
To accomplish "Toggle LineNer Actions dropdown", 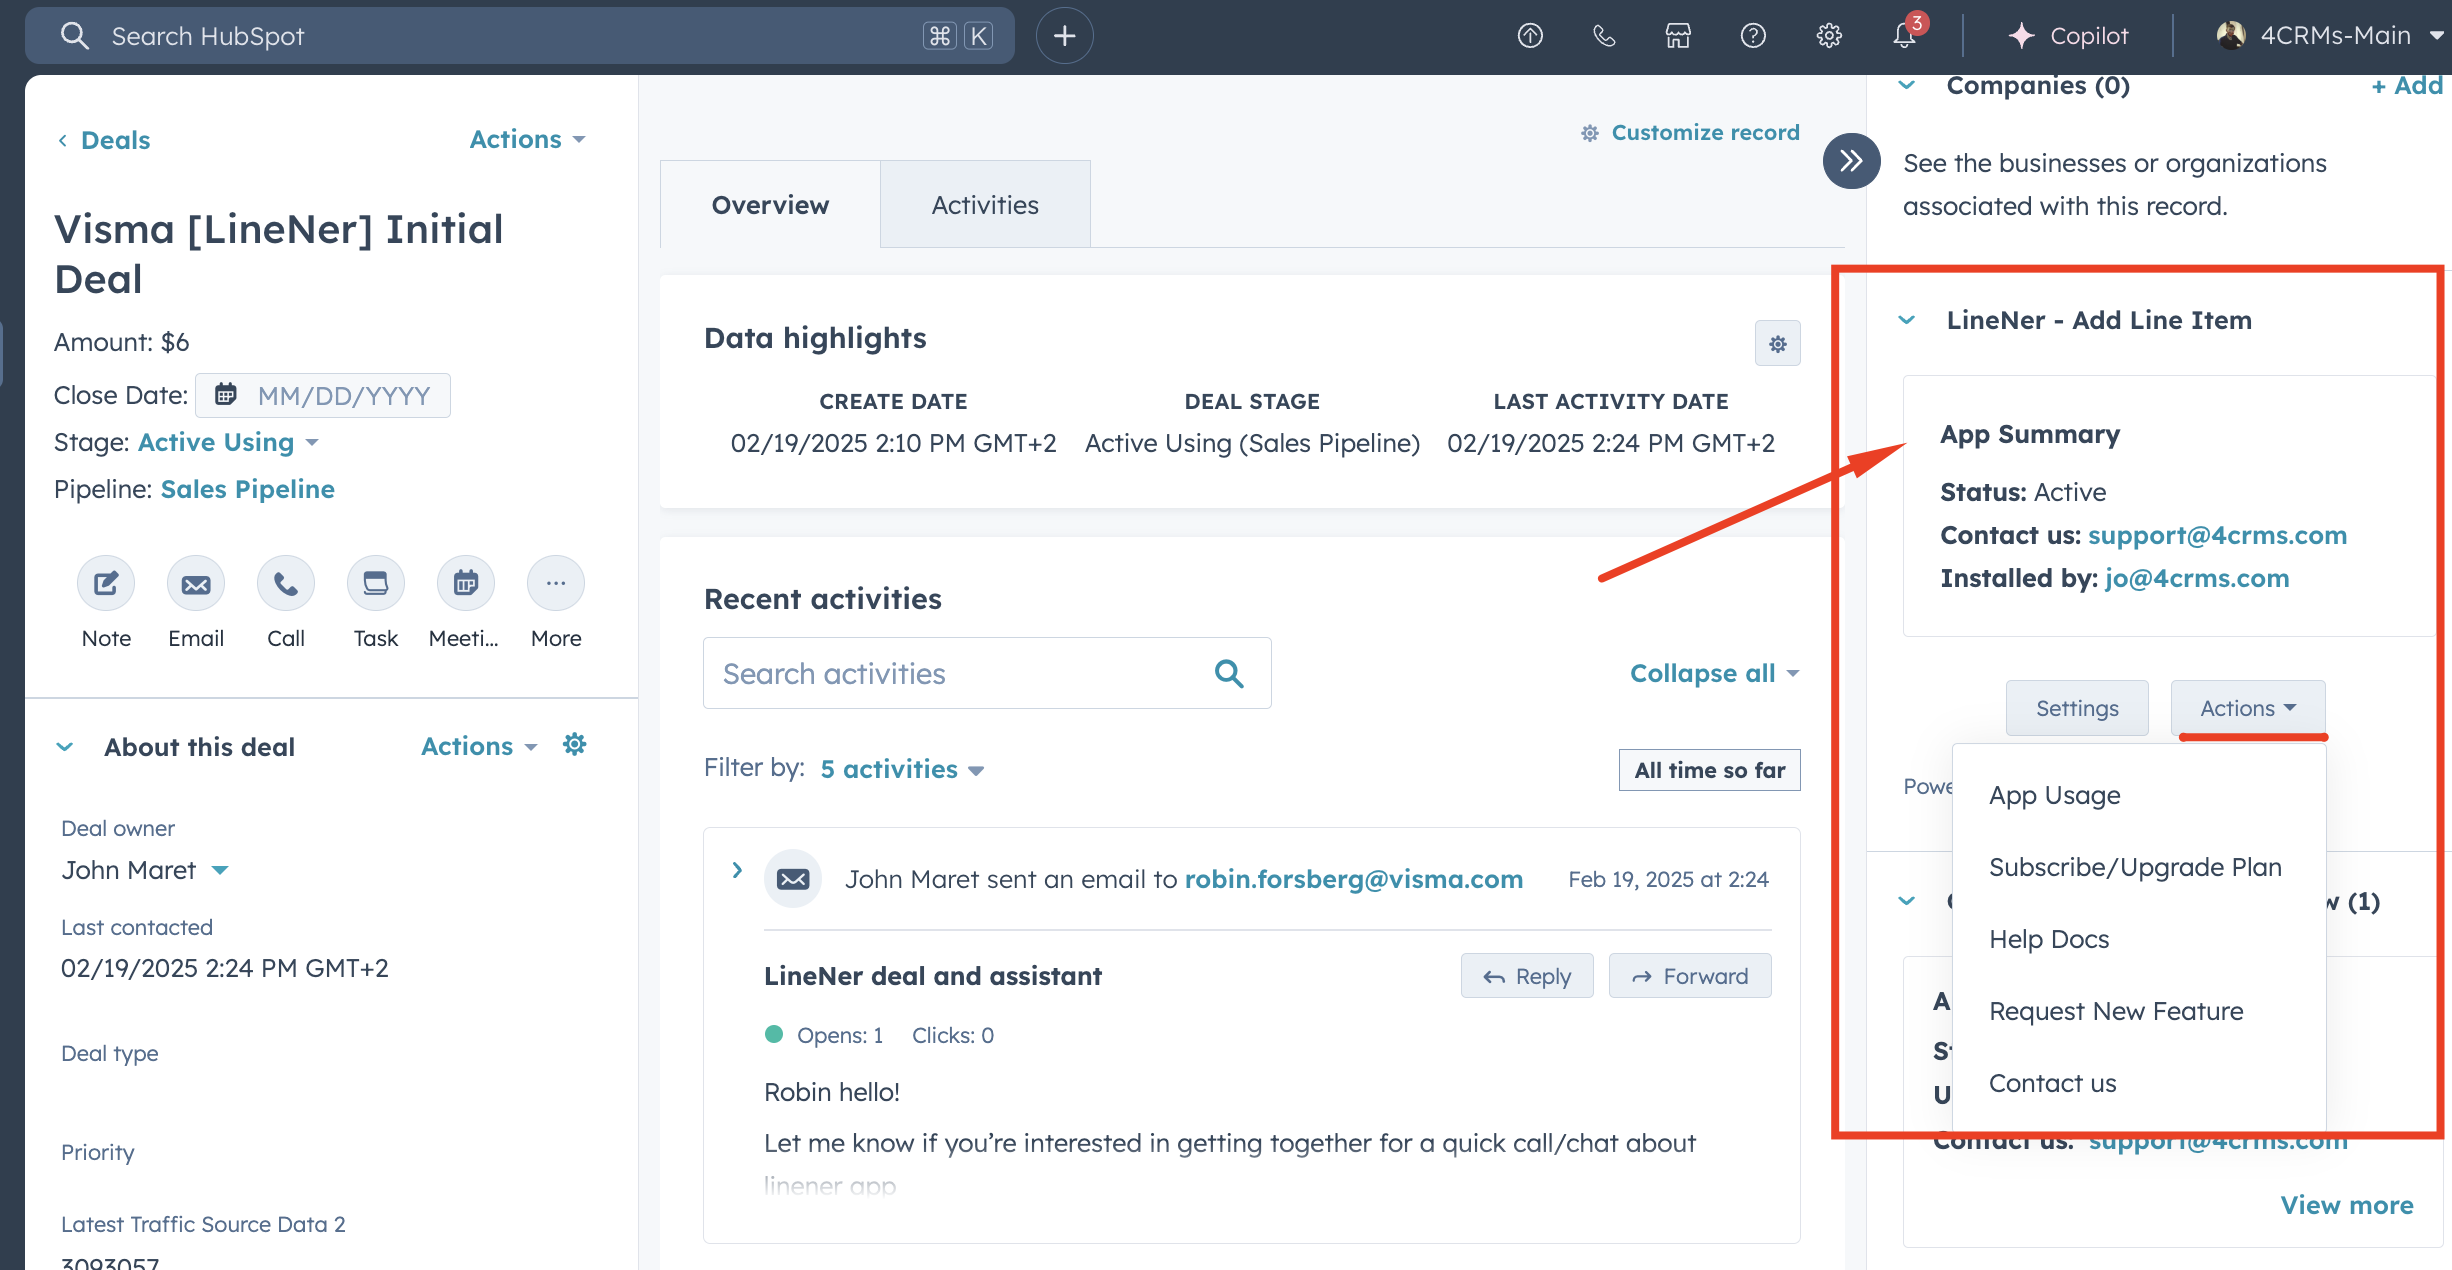I will coord(2248,708).
